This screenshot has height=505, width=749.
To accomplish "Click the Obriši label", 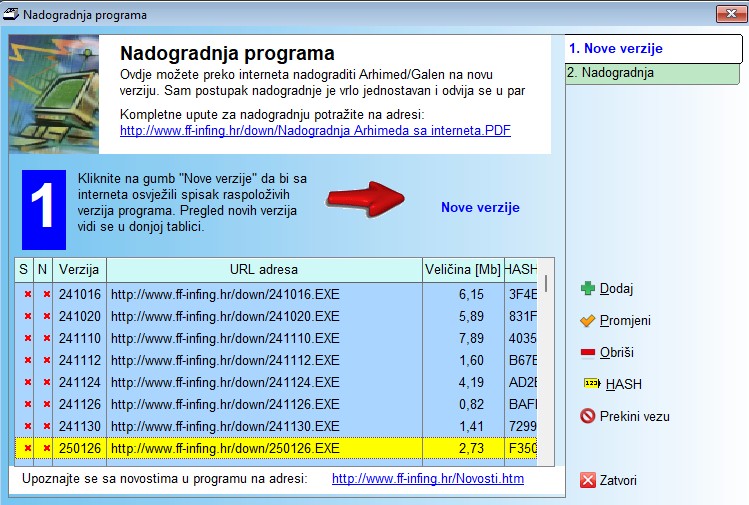I will [617, 353].
